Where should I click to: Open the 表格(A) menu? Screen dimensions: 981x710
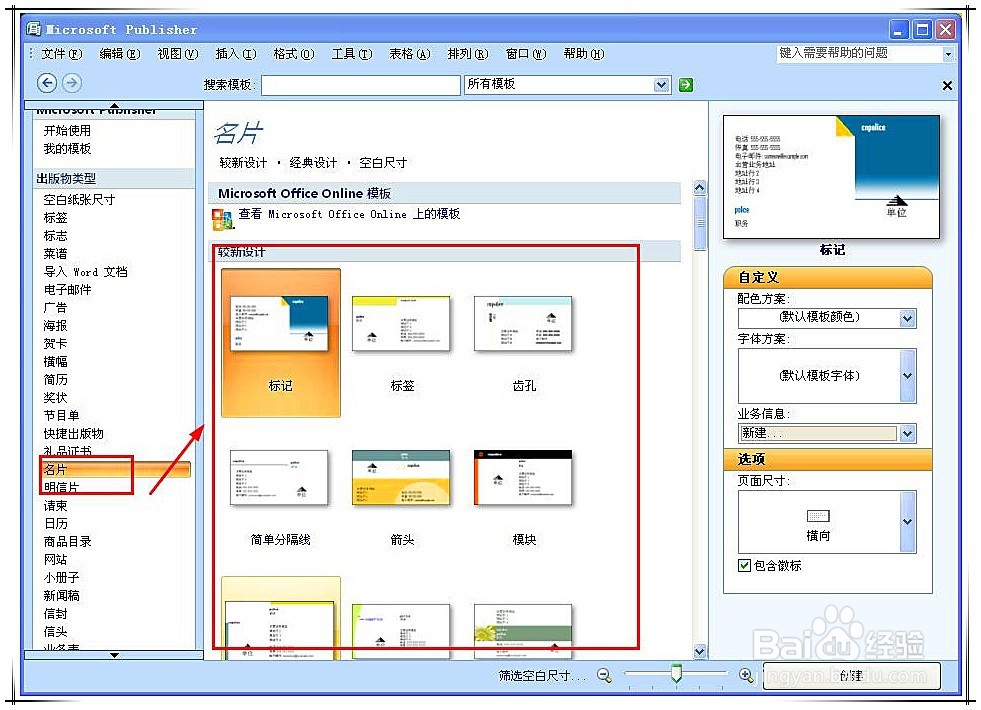(410, 54)
